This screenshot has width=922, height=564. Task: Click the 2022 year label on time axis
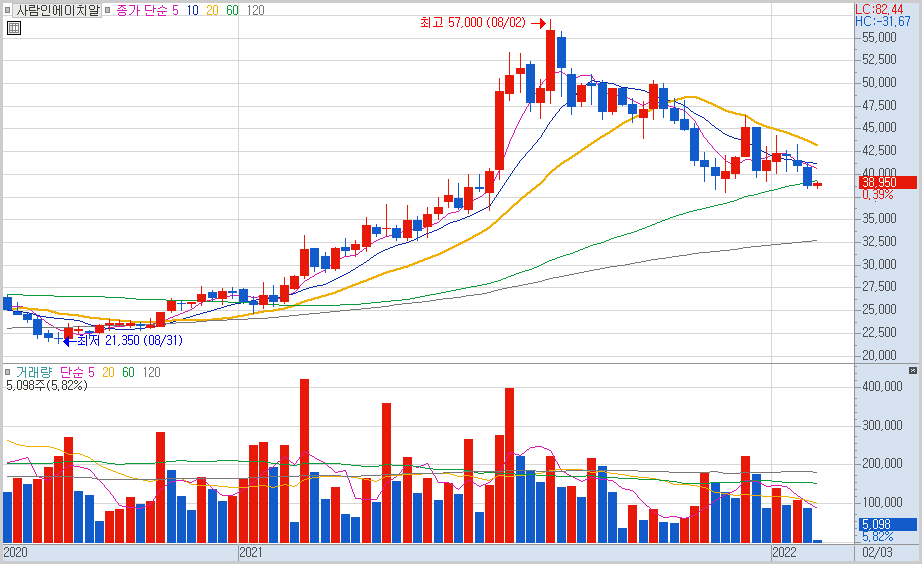tap(784, 552)
